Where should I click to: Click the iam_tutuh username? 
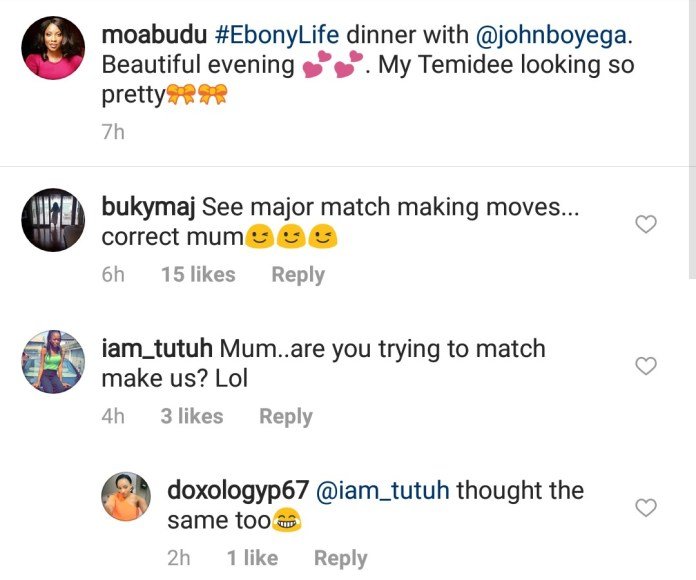click(x=157, y=350)
